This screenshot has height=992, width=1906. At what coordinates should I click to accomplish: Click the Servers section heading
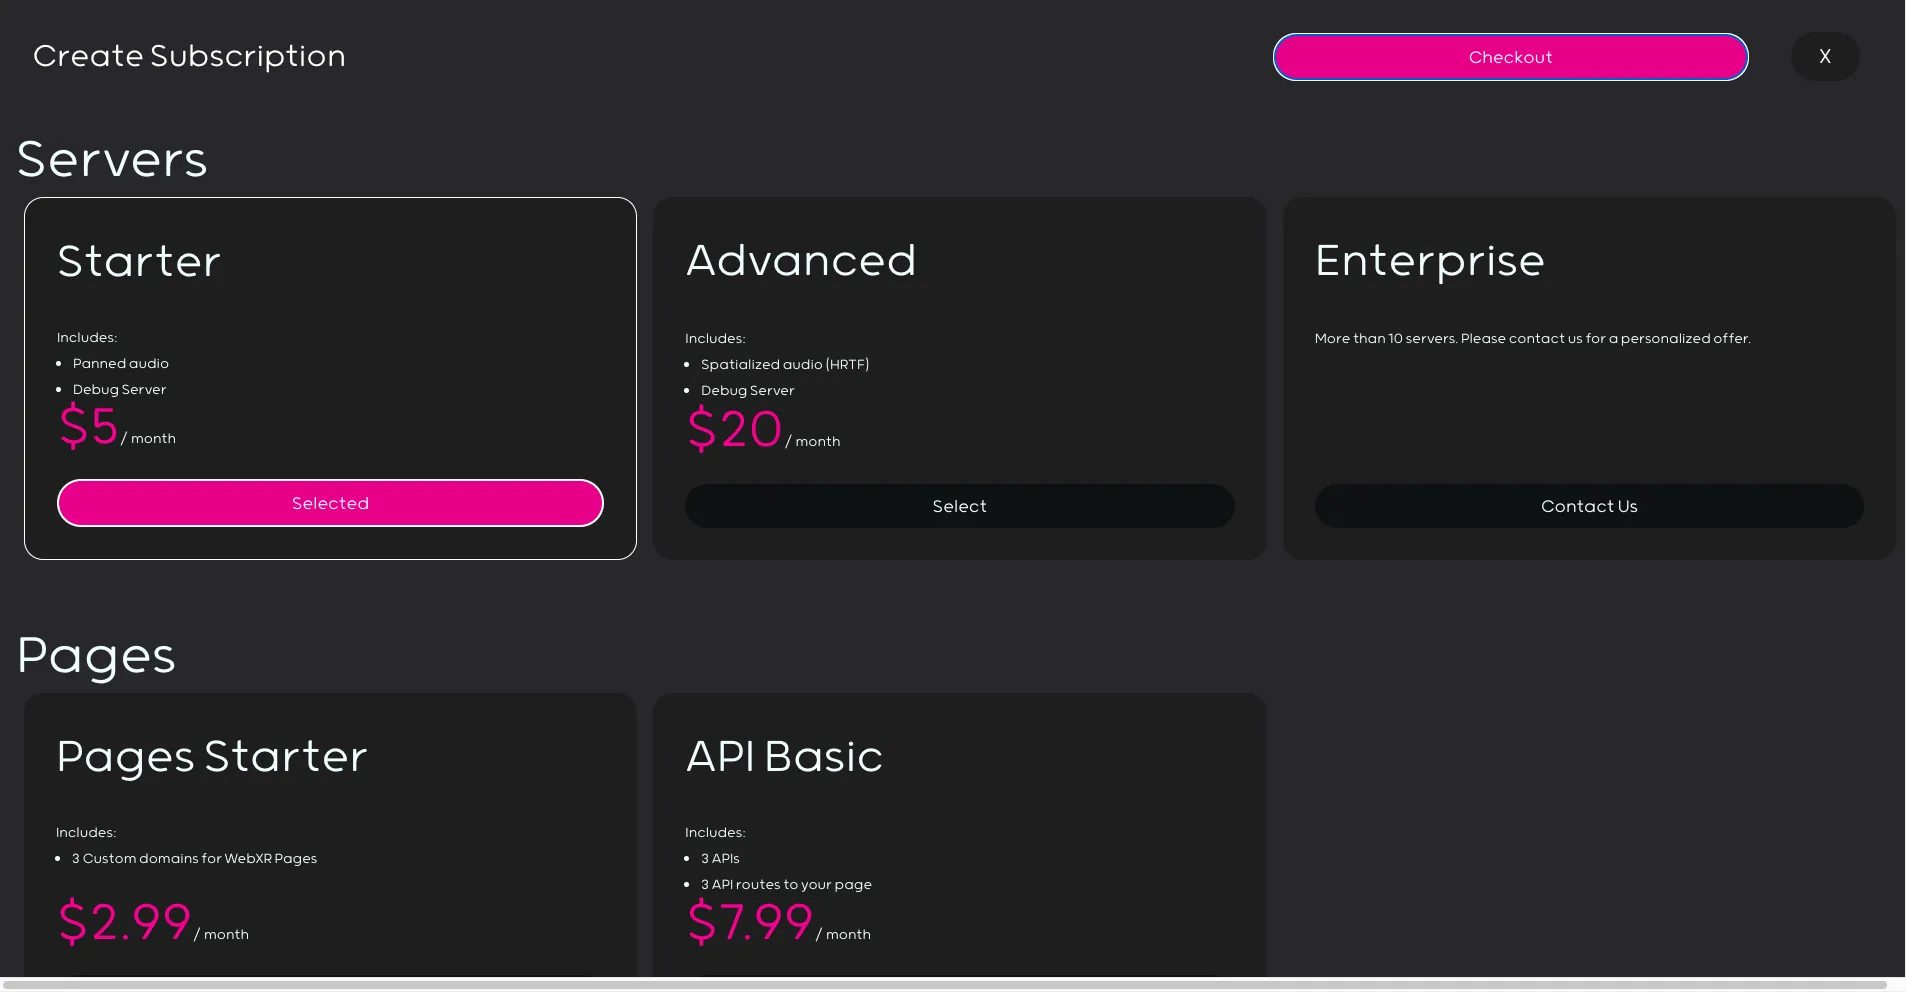coord(112,158)
